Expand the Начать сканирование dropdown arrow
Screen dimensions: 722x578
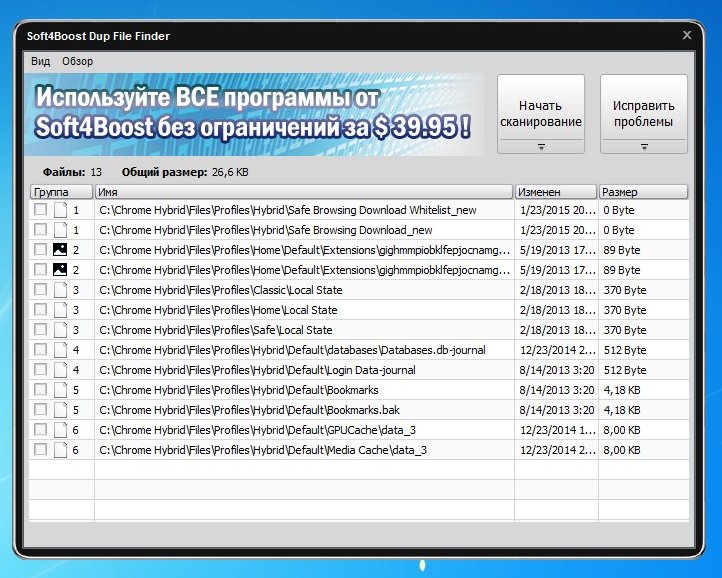(541, 146)
